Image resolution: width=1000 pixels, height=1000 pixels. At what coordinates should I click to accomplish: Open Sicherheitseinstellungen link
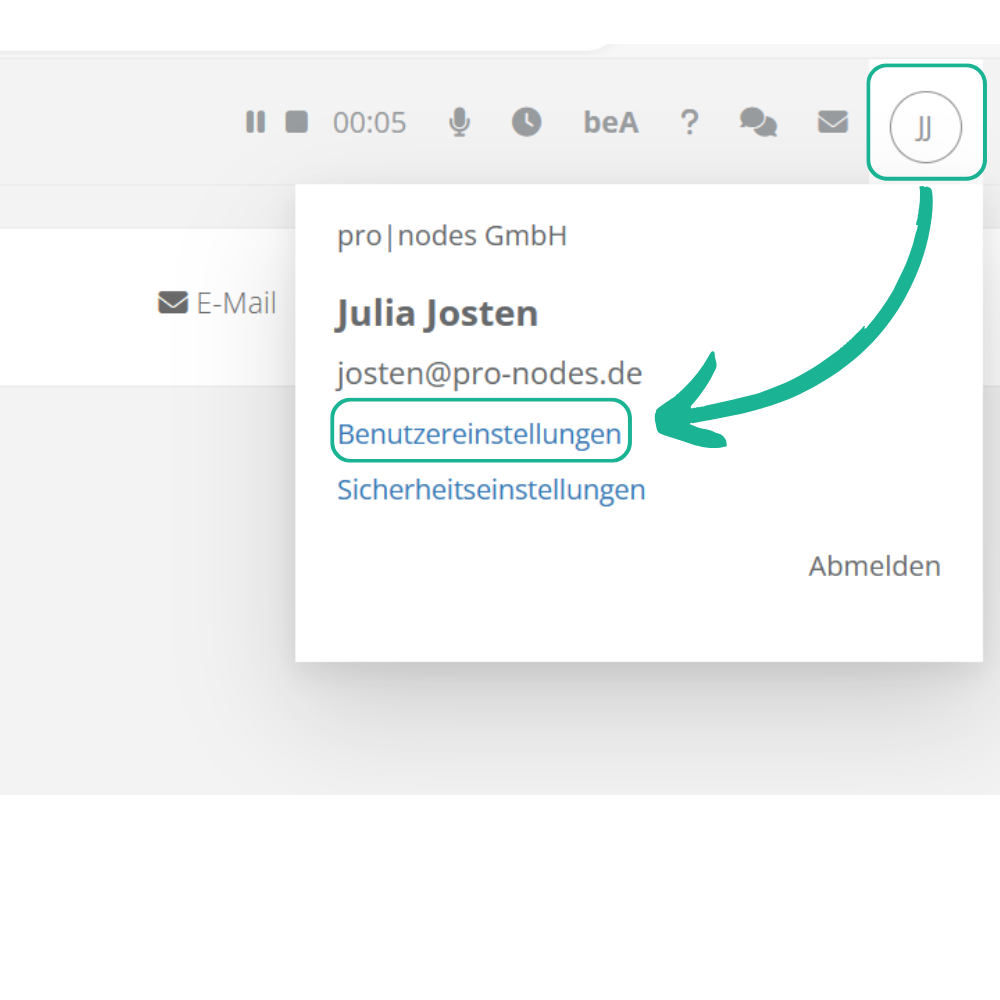point(491,490)
